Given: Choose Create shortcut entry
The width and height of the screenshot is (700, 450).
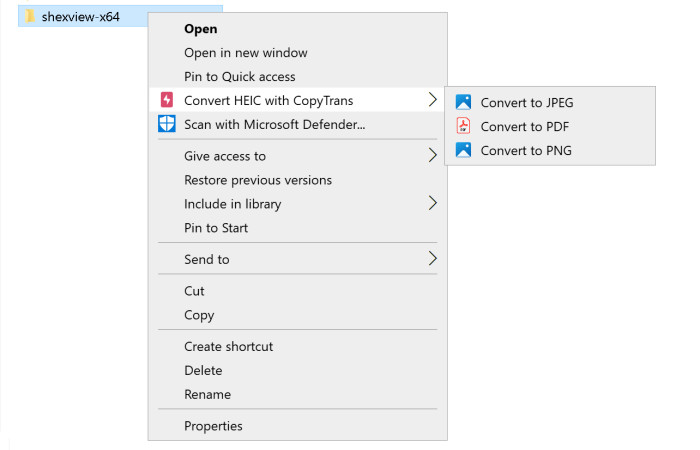Looking at the screenshot, I should (x=228, y=346).
